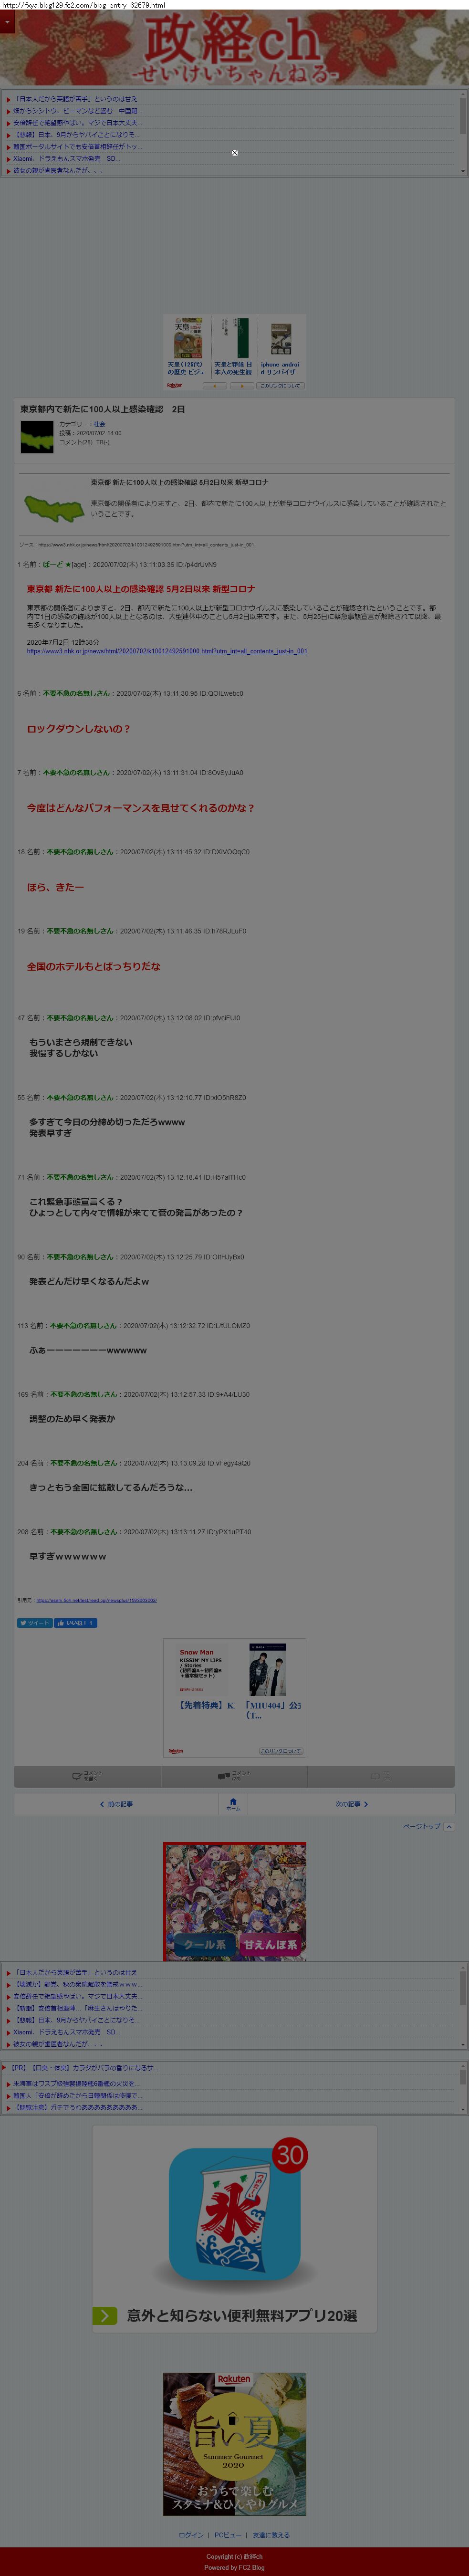Click the Facebook like button
The width and height of the screenshot is (469, 2576).
click(76, 1623)
